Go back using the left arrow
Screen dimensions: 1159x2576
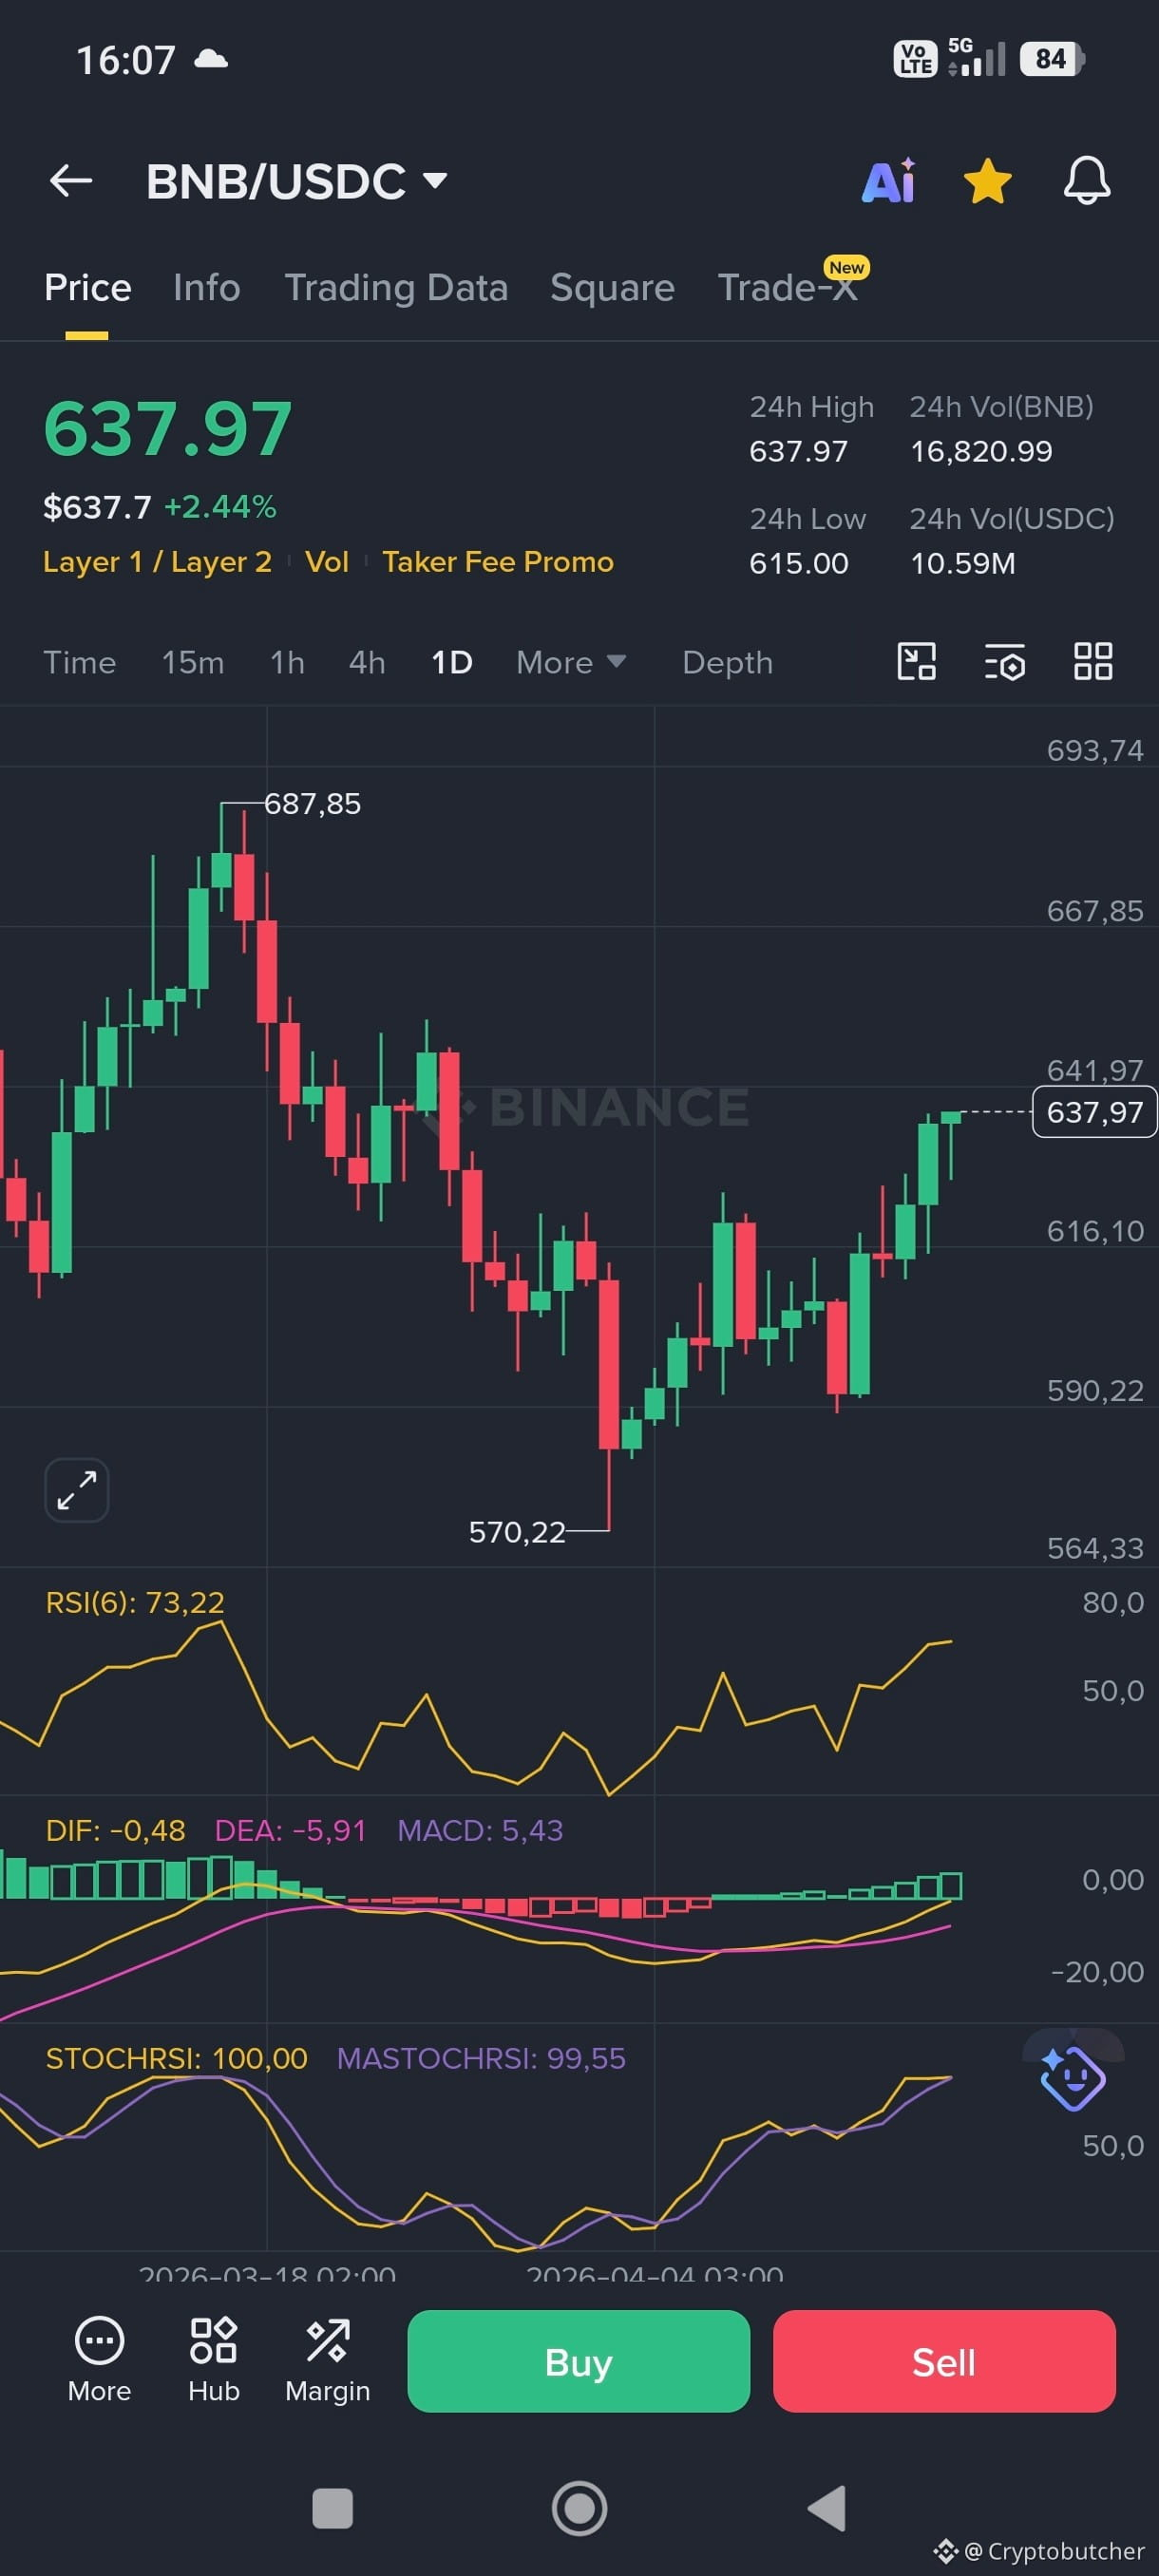click(70, 181)
